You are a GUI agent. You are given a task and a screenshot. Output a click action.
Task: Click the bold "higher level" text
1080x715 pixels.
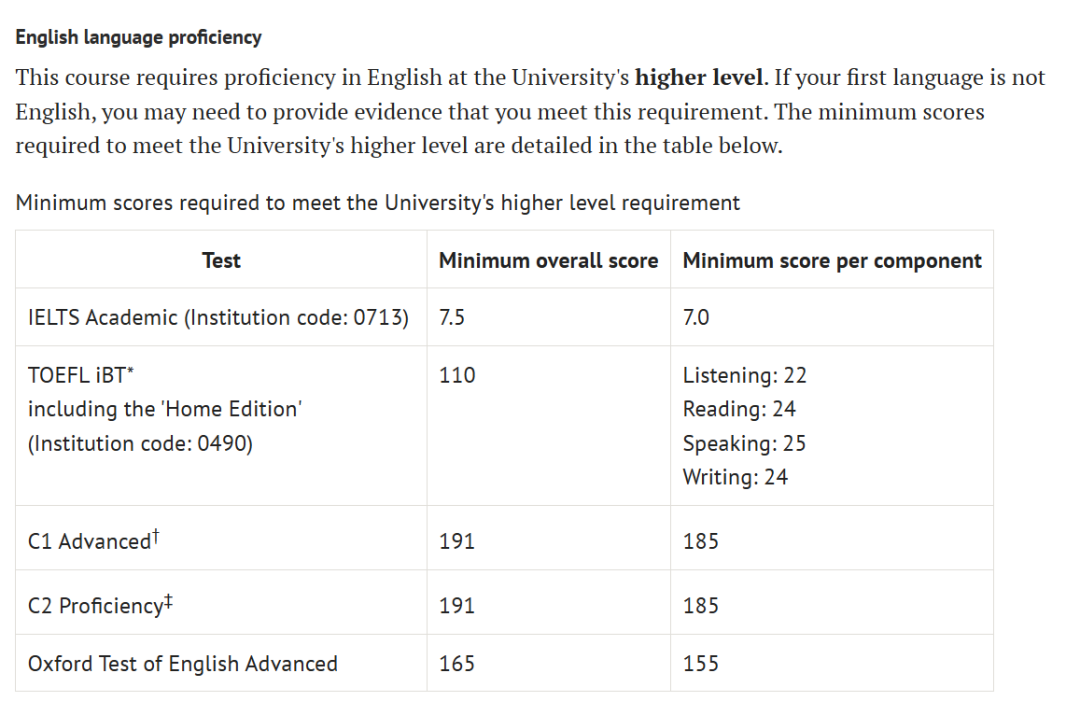[x=700, y=78]
